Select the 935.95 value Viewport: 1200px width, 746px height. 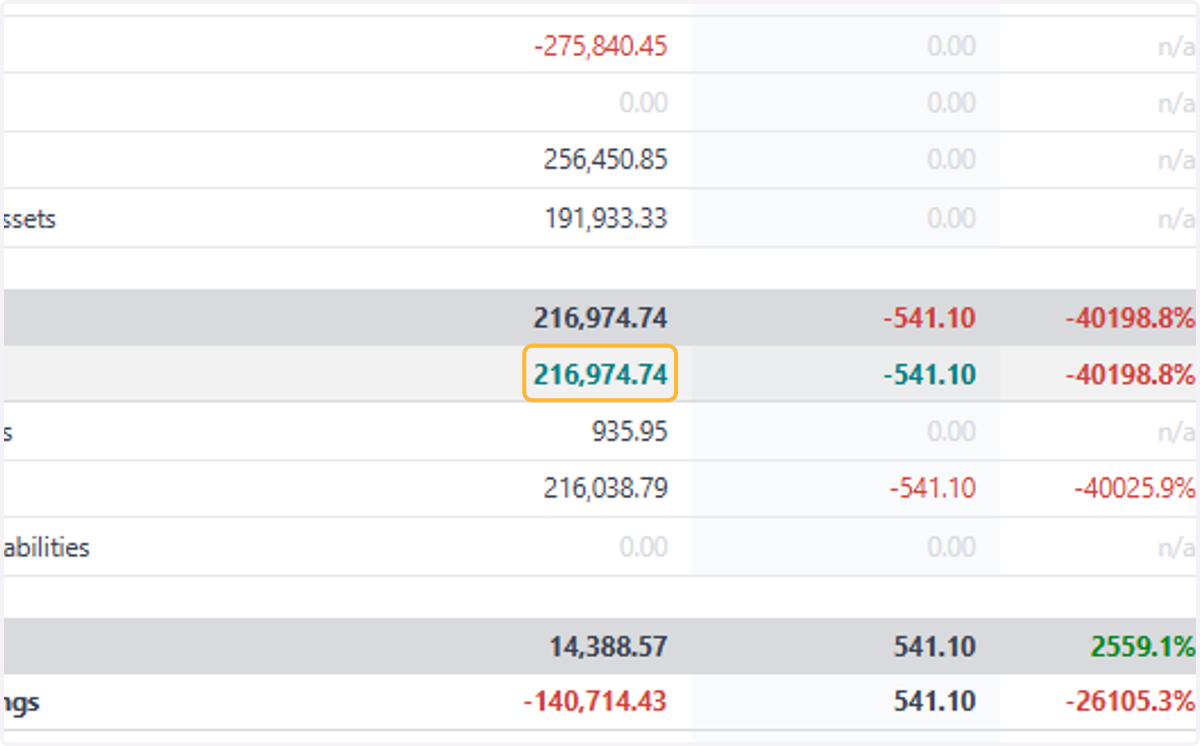(x=629, y=431)
